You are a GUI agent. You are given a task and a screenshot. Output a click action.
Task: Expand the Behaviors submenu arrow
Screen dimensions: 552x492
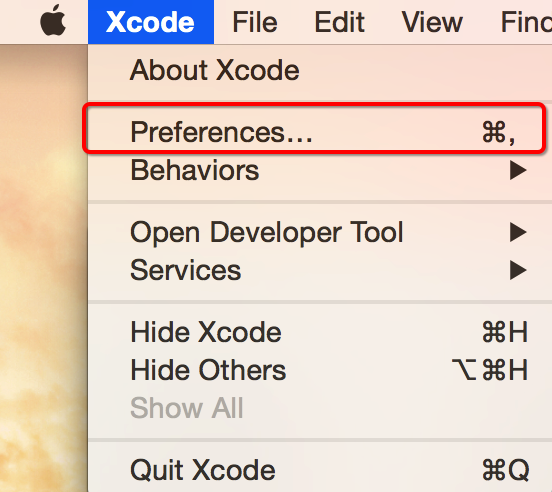(x=518, y=170)
